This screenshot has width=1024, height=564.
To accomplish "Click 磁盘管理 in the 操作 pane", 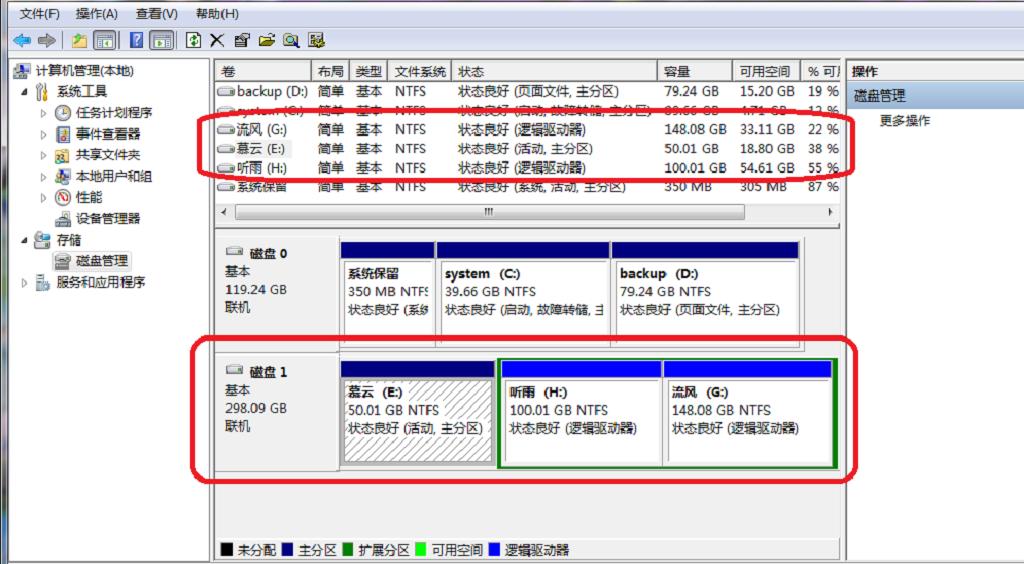I will click(880, 97).
